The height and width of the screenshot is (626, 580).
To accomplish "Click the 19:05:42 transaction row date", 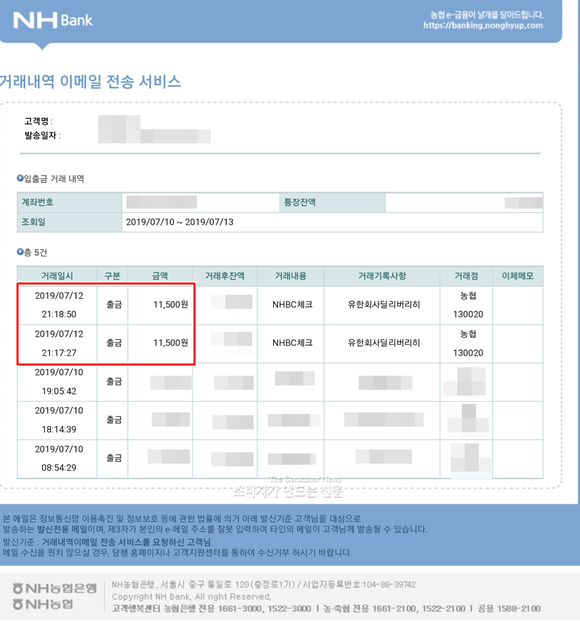I will coord(59,382).
